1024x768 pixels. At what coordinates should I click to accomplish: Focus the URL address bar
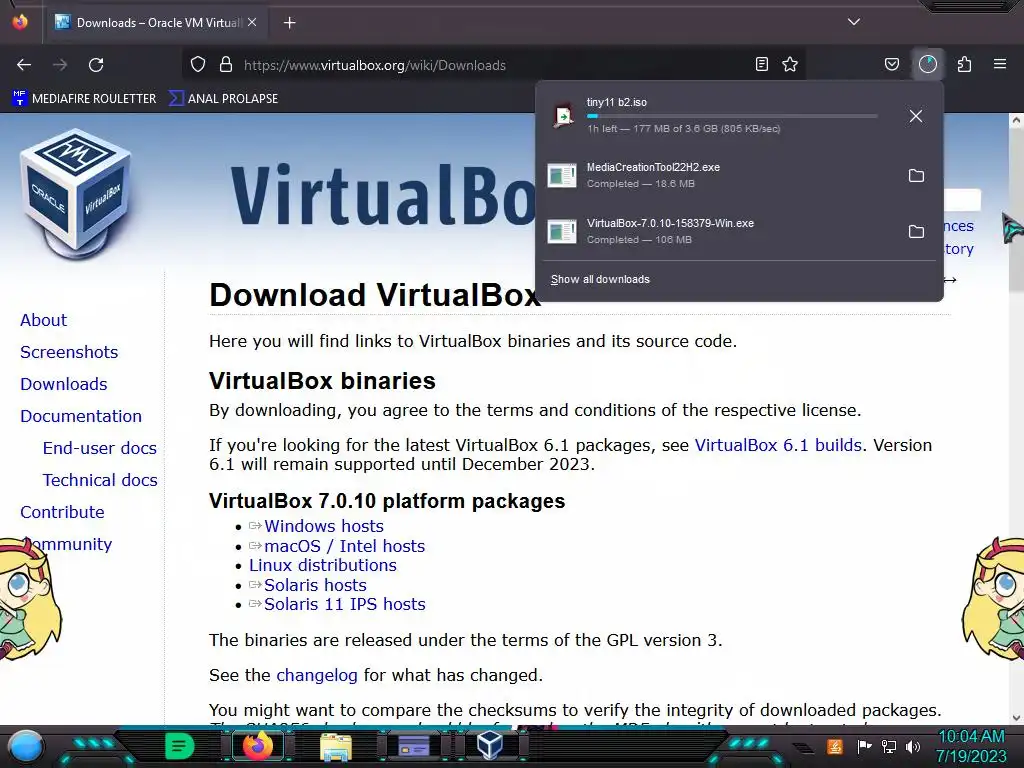(493, 65)
